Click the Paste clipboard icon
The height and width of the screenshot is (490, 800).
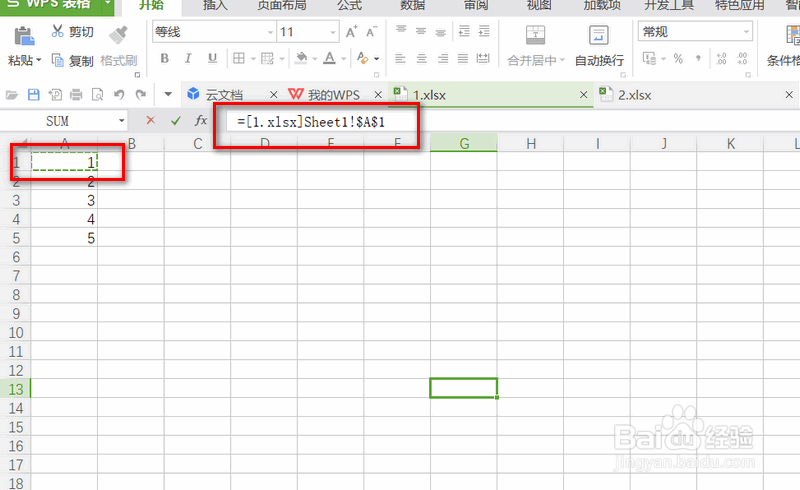pos(24,36)
